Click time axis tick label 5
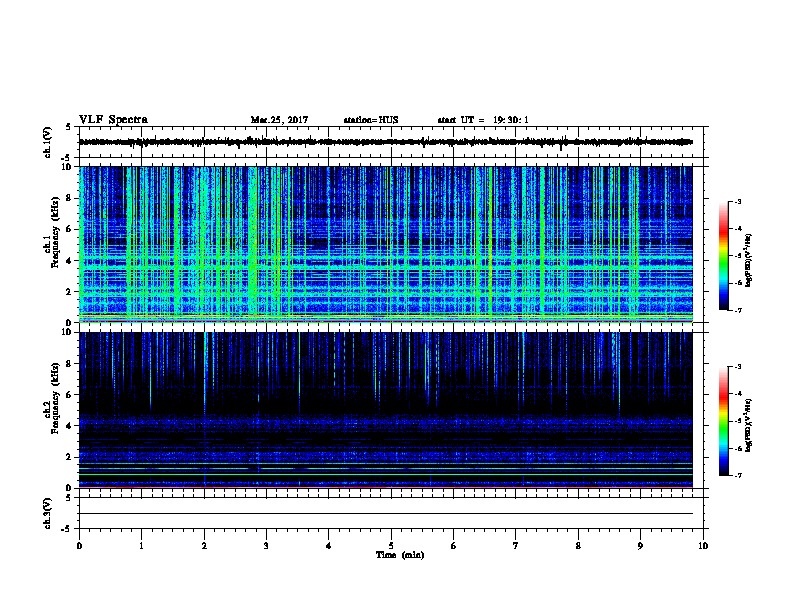The width and height of the screenshot is (792, 612). pyautogui.click(x=391, y=545)
